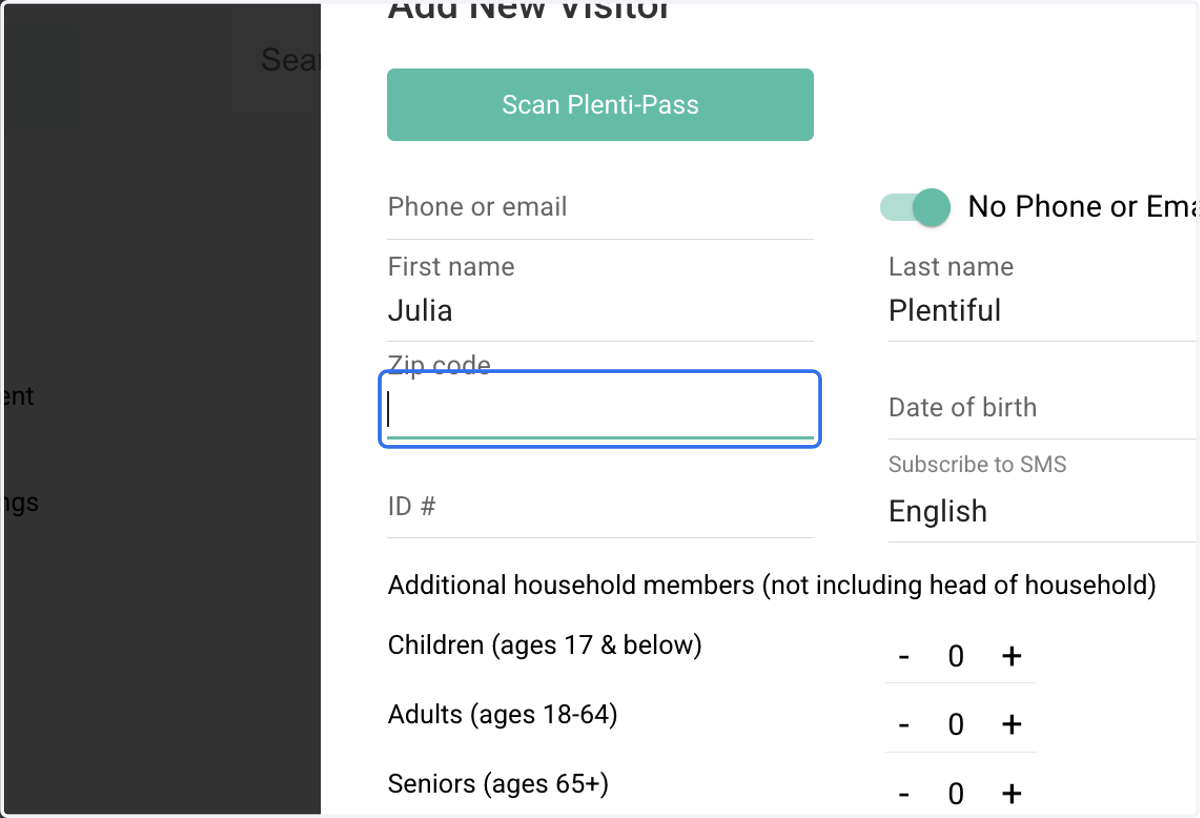
Task: Decrease the Seniors count with minus
Action: (904, 794)
